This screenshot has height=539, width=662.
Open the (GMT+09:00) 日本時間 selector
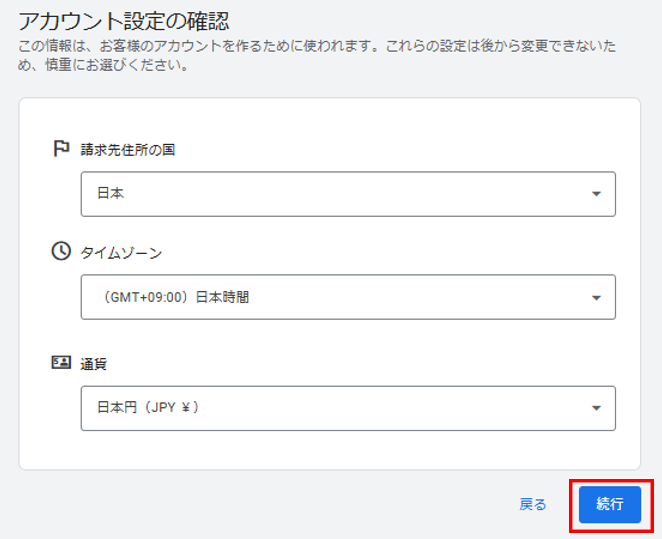point(348,297)
